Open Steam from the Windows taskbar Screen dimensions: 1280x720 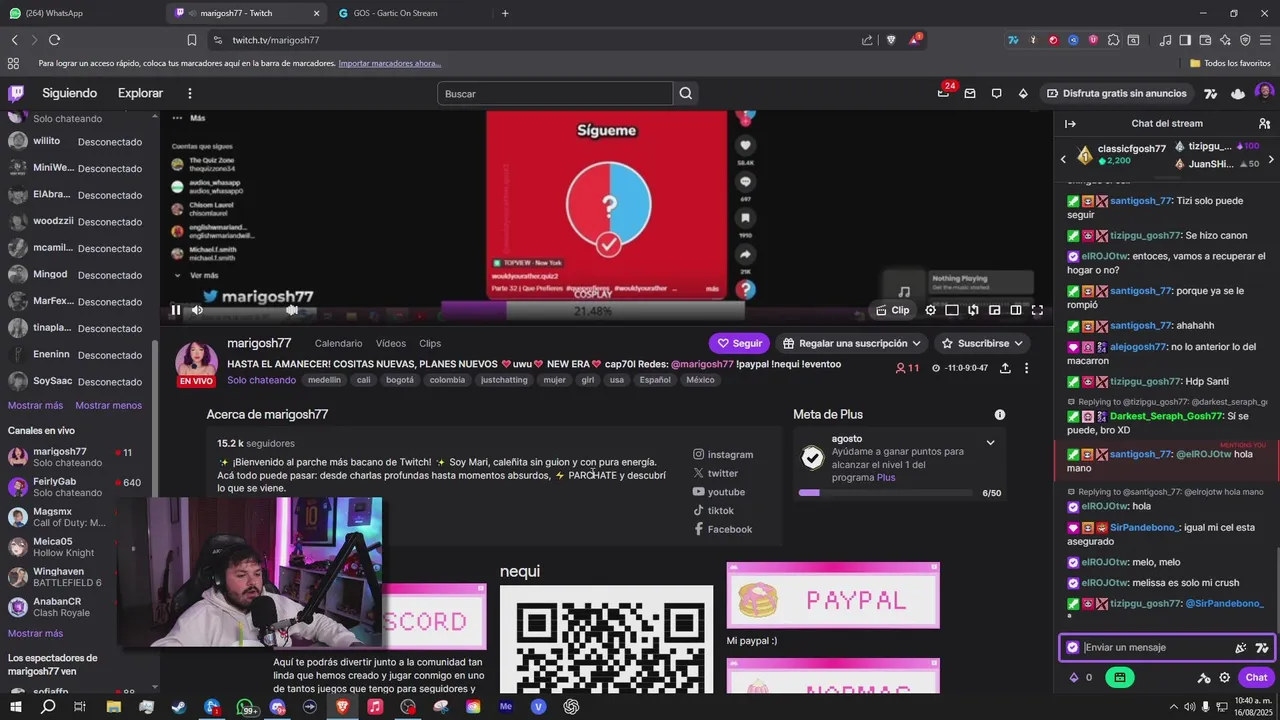coord(178,706)
